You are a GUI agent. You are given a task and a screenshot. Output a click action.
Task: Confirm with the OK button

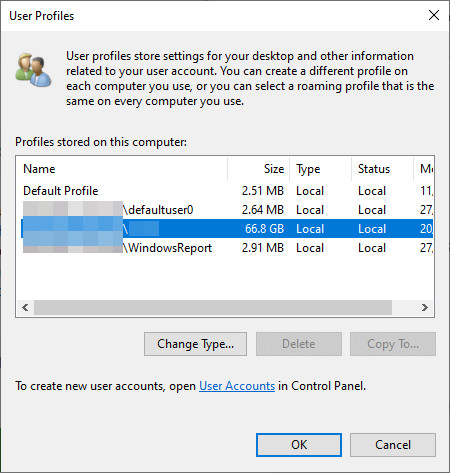[299, 445]
